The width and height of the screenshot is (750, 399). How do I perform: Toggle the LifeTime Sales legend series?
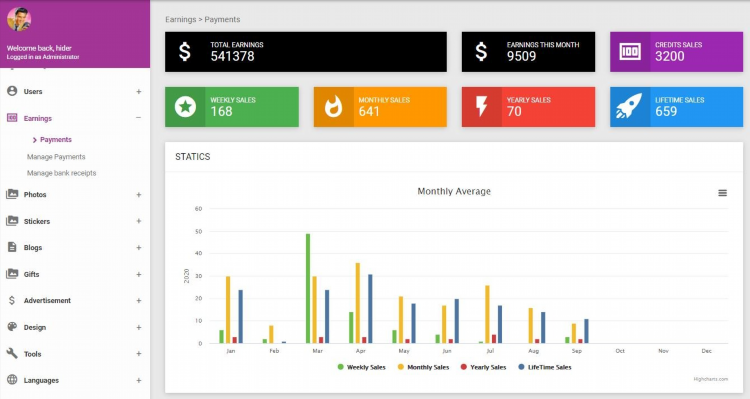point(545,367)
